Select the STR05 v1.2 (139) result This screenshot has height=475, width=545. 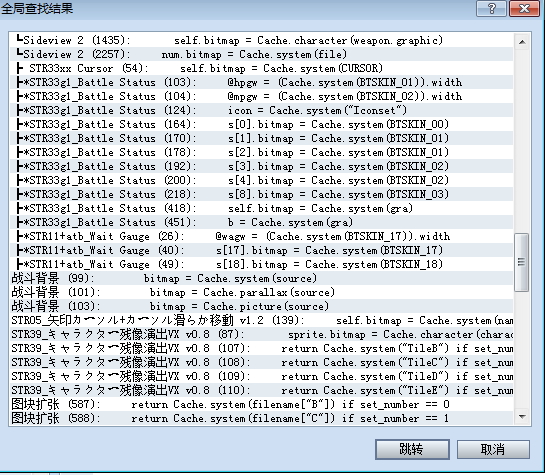point(261,320)
